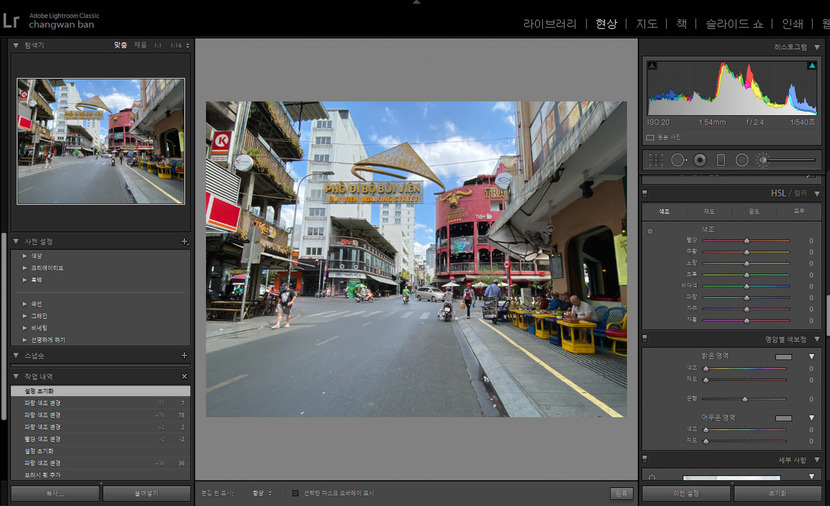The height and width of the screenshot is (506, 830).
Task: Expand the 비네팅 preset group
Action: click(24, 328)
